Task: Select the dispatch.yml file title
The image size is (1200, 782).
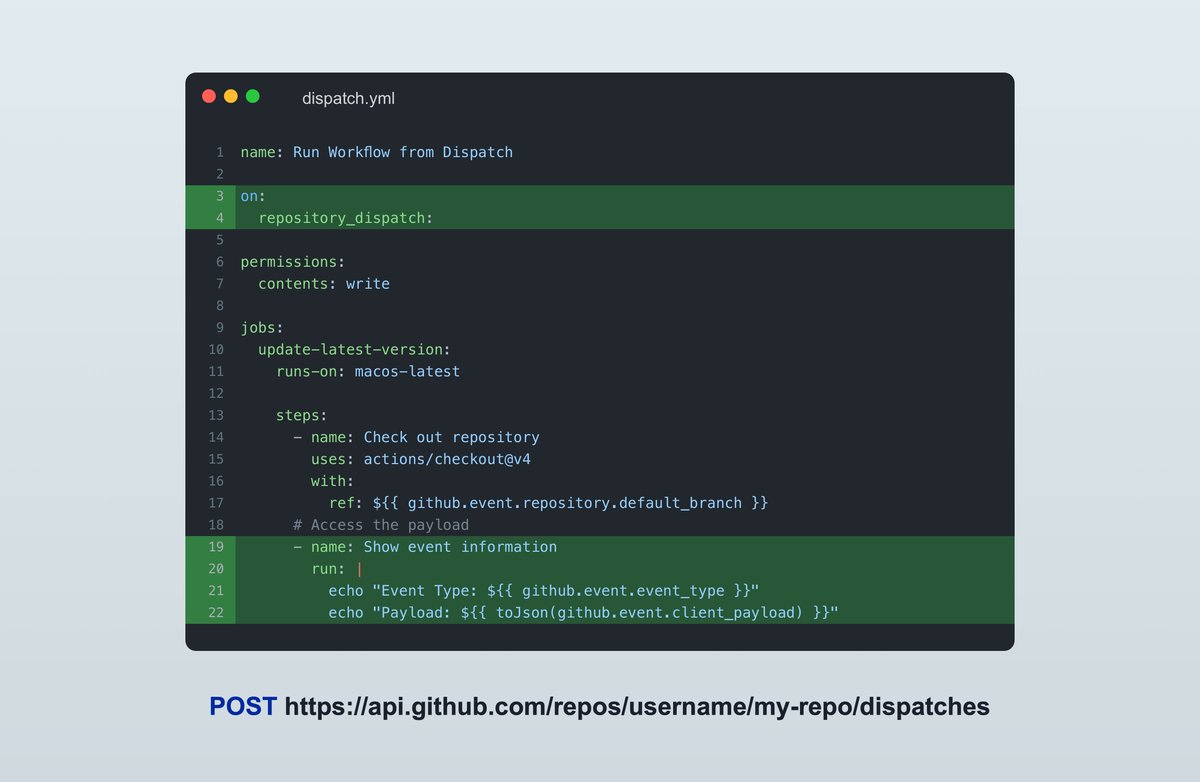Action: coord(349,98)
